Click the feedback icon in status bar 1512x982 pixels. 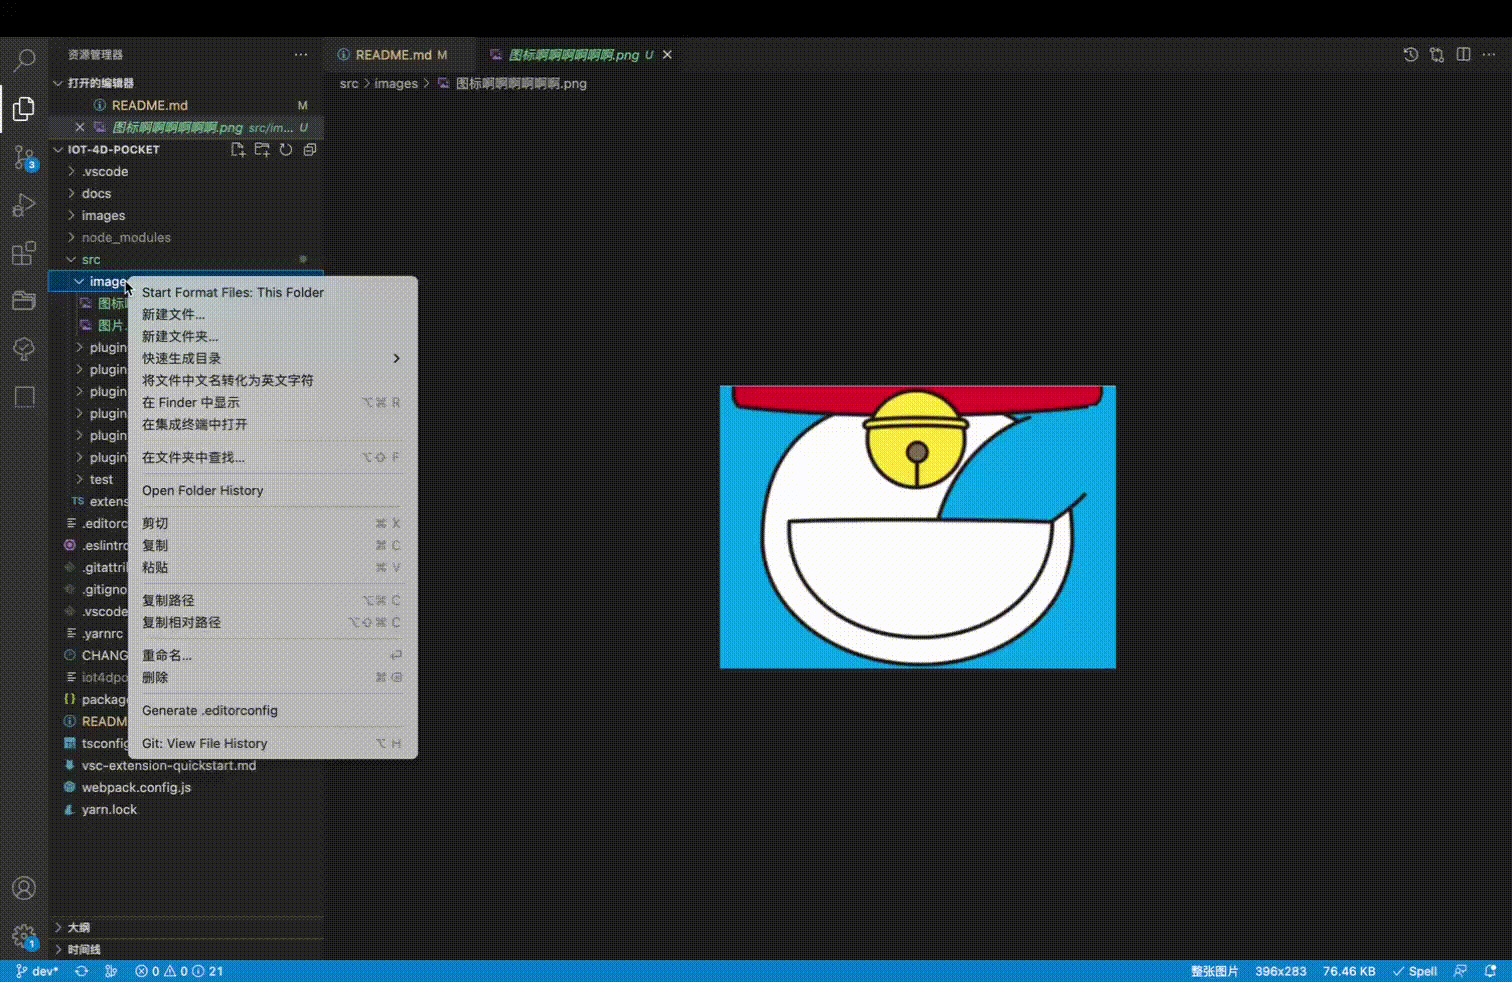coord(1461,971)
